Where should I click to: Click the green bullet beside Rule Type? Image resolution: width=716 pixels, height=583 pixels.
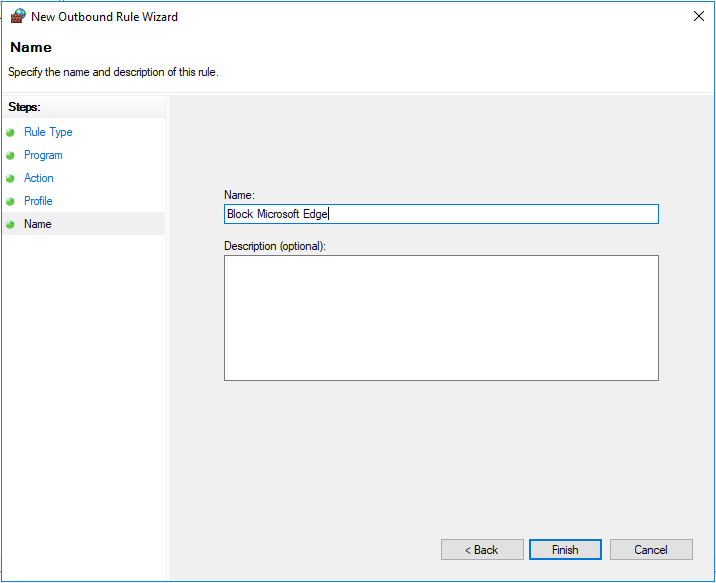[11, 132]
